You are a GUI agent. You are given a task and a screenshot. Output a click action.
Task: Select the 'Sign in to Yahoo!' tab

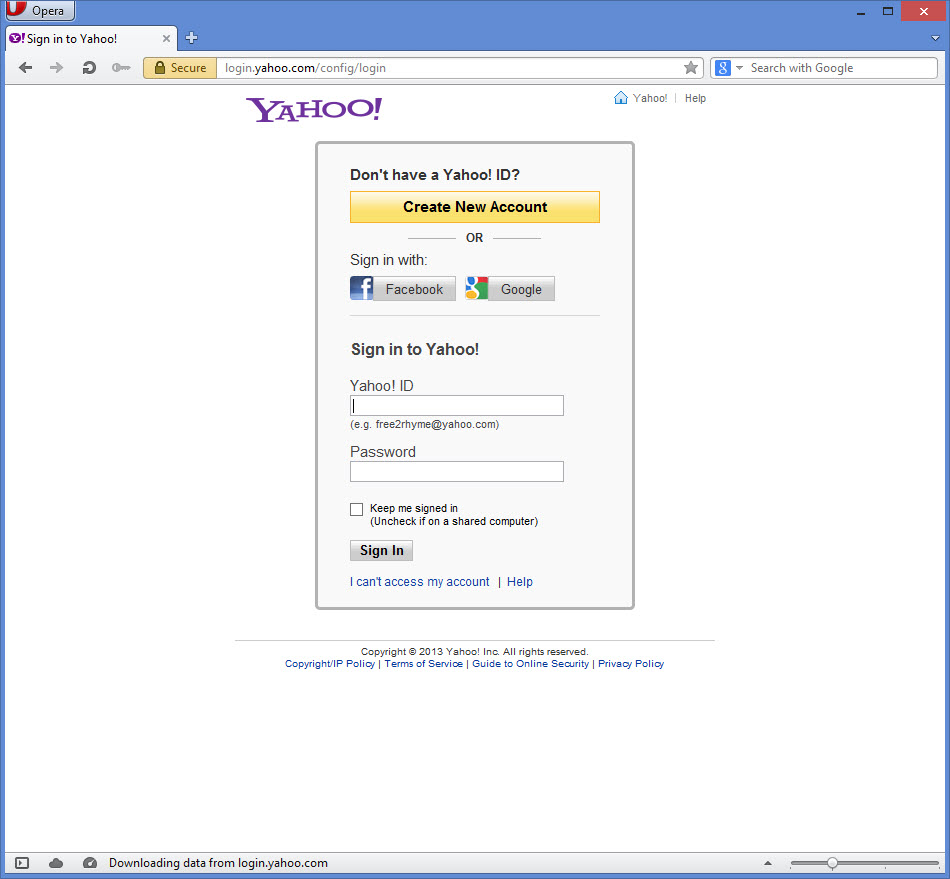pyautogui.click(x=91, y=39)
